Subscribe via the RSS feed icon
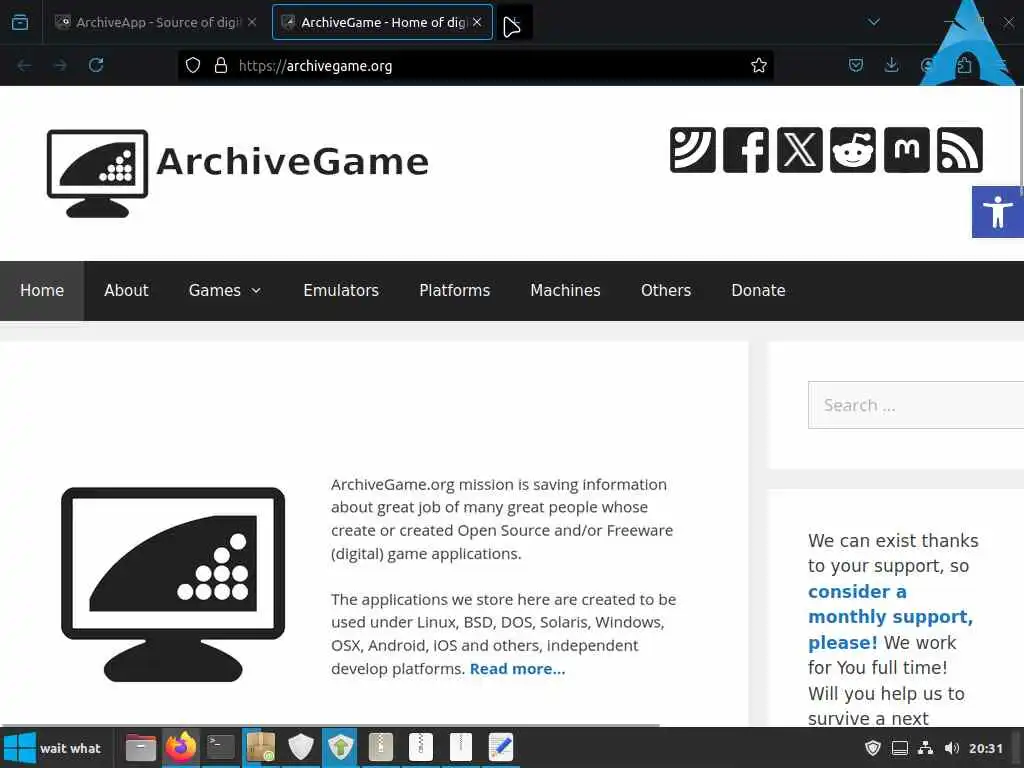The height and width of the screenshot is (768, 1024). [x=960, y=150]
